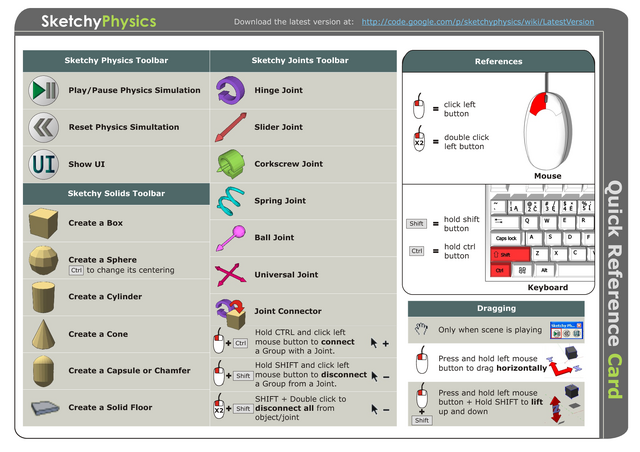Click the red horizontal drag arrows icon

coord(564,366)
